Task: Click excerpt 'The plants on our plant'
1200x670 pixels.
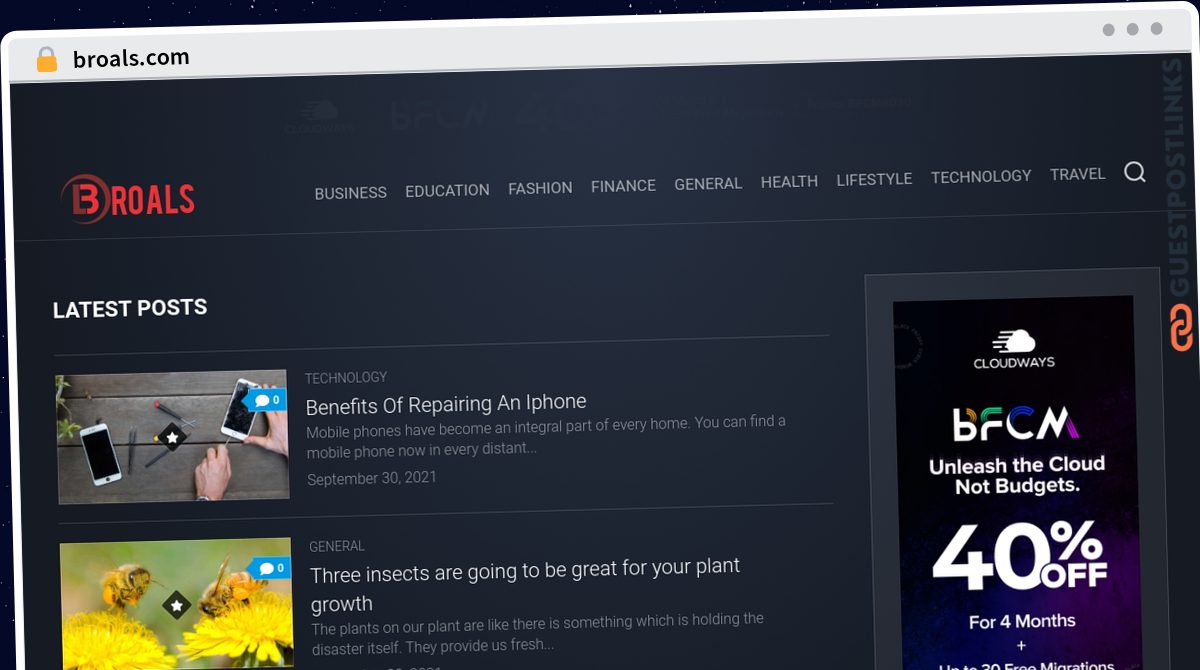Action: coord(538,632)
